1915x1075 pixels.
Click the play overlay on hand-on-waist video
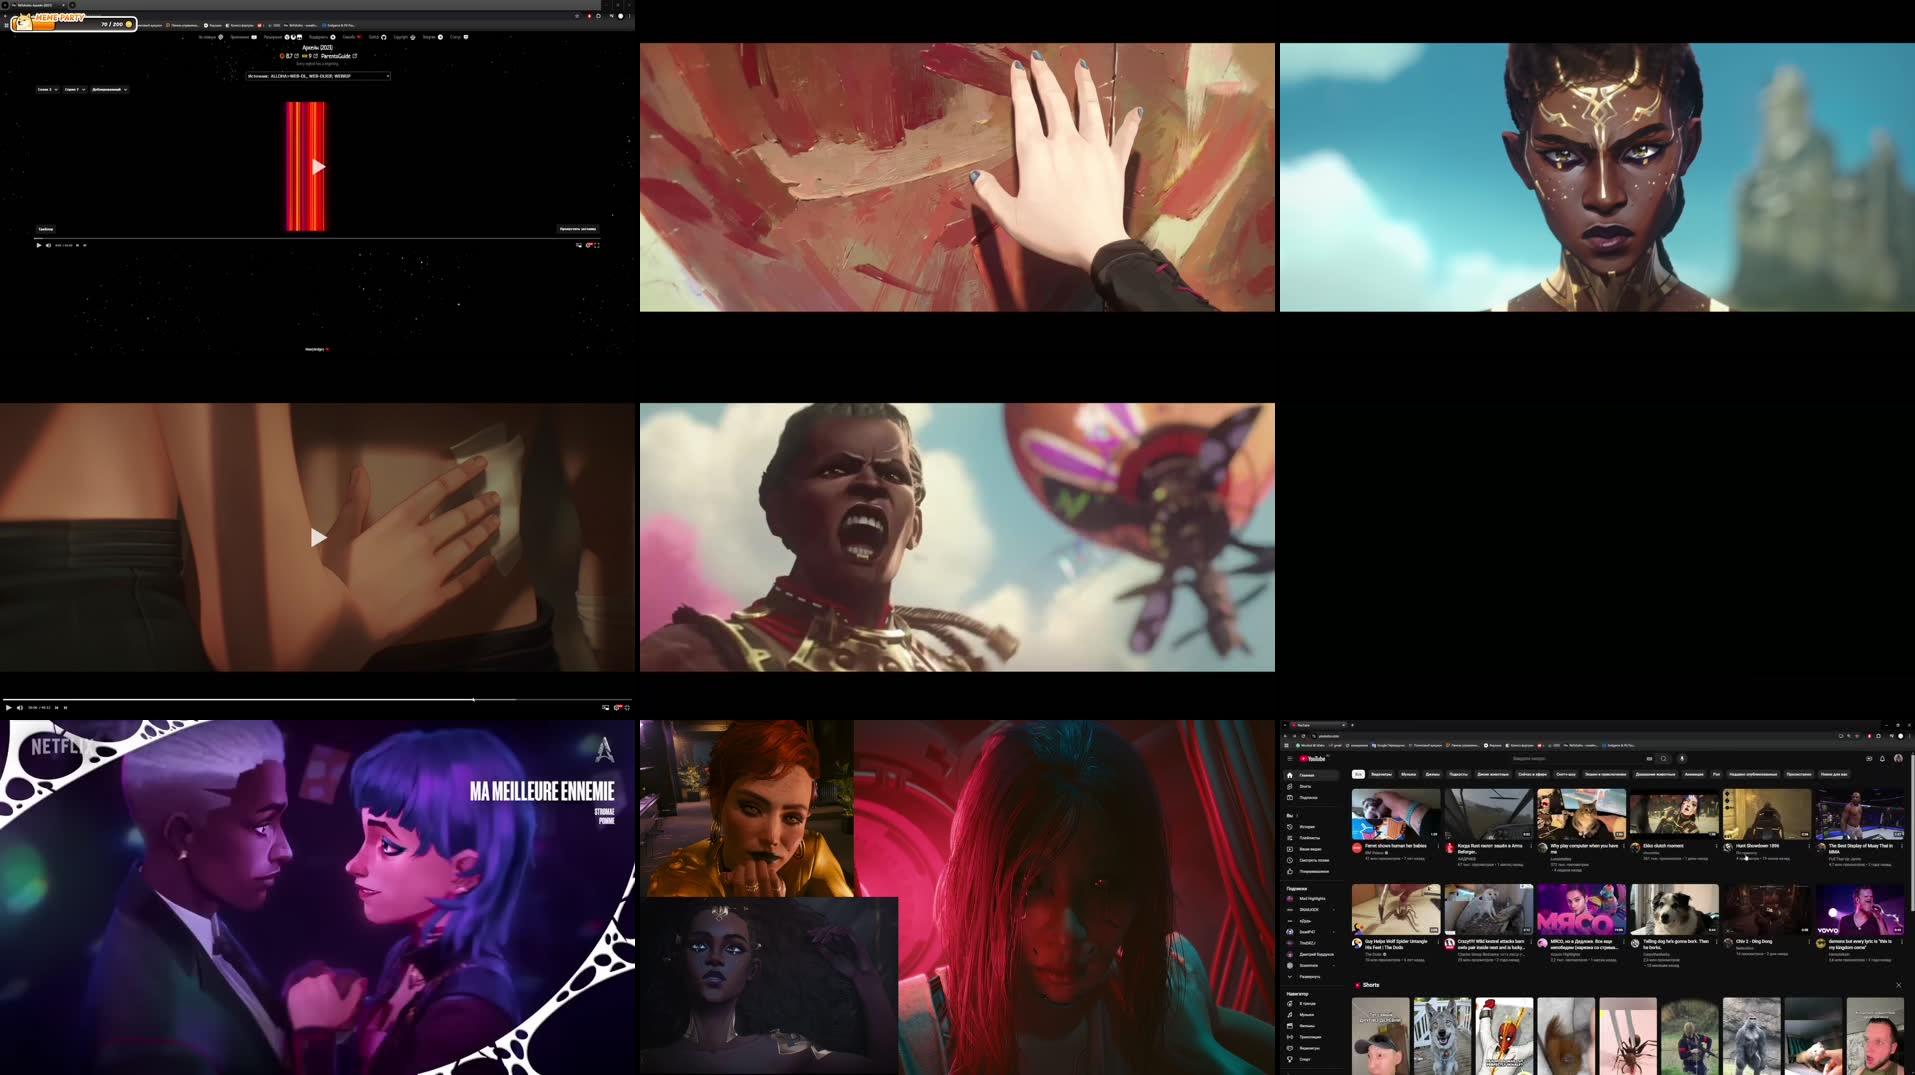click(x=318, y=537)
